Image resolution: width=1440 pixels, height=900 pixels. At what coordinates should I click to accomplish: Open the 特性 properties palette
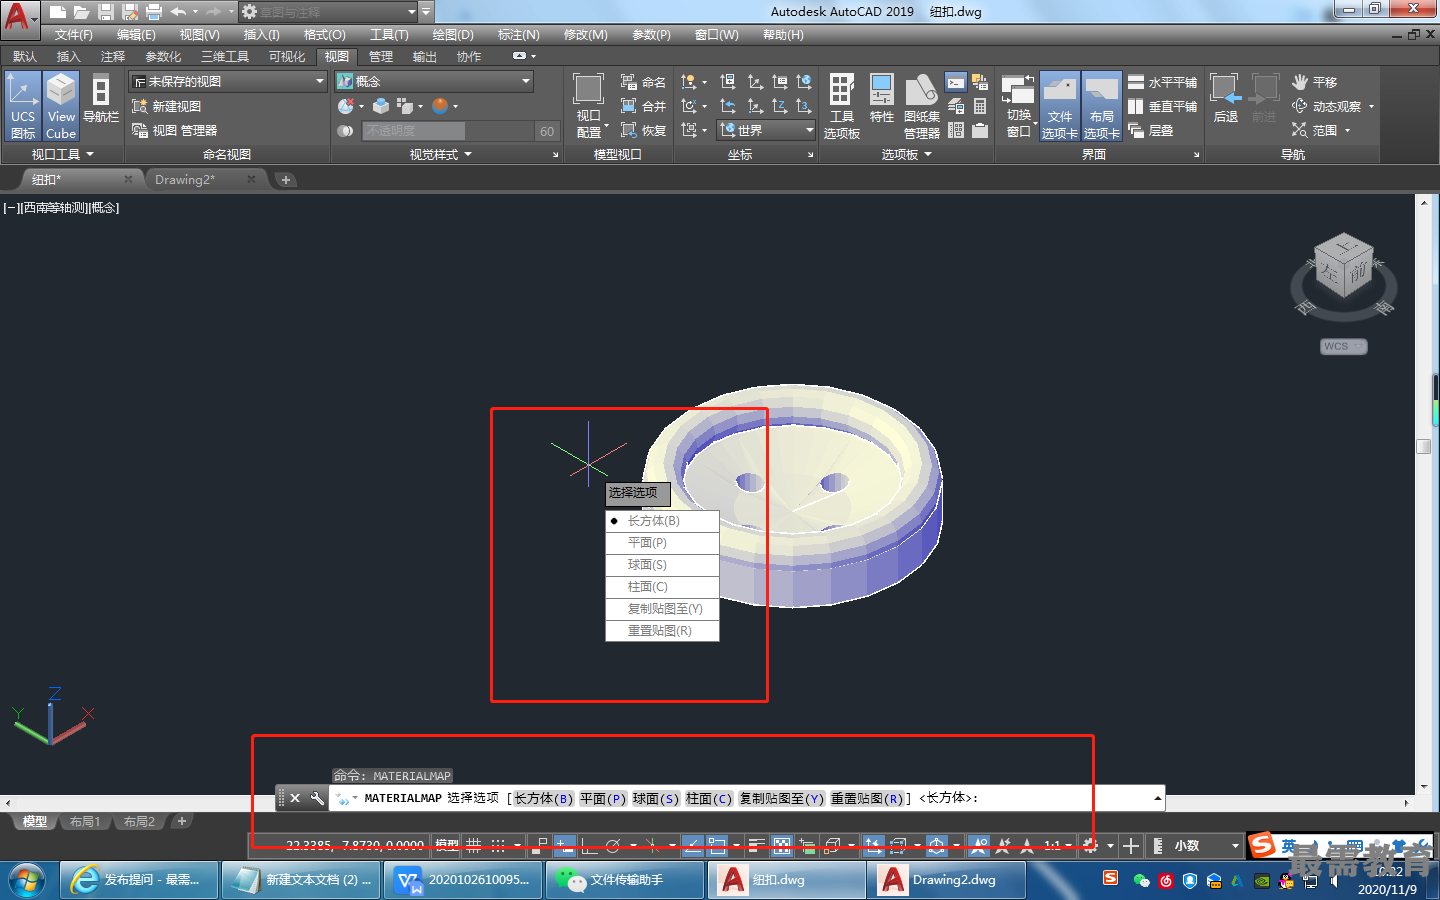coord(881,98)
